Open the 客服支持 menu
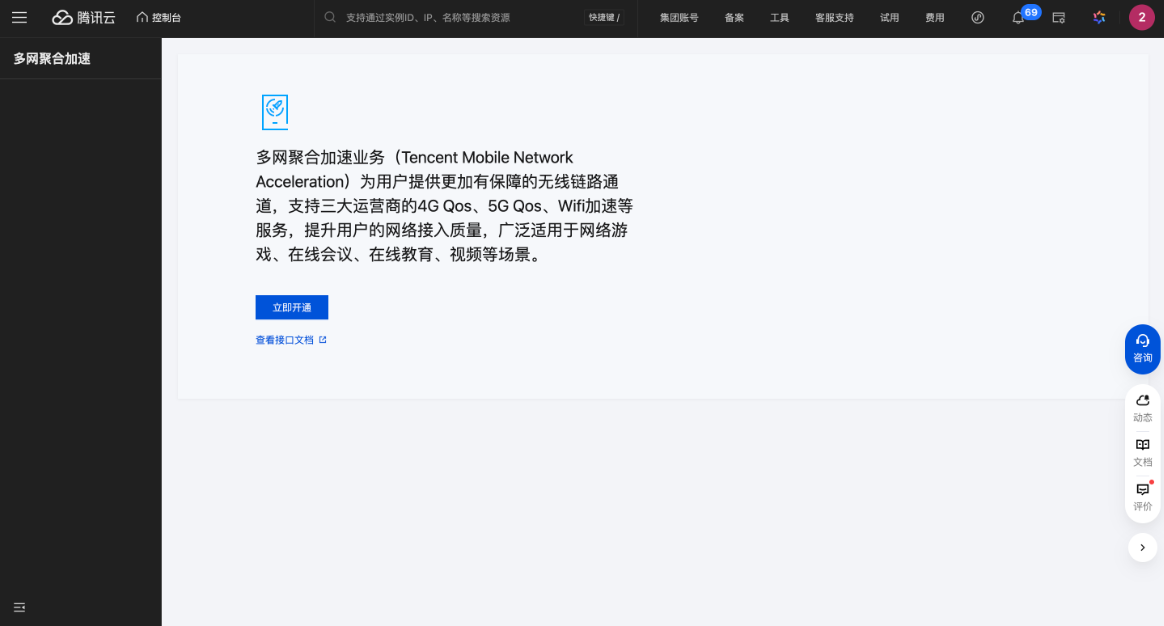The width and height of the screenshot is (1164, 626). 834,17
